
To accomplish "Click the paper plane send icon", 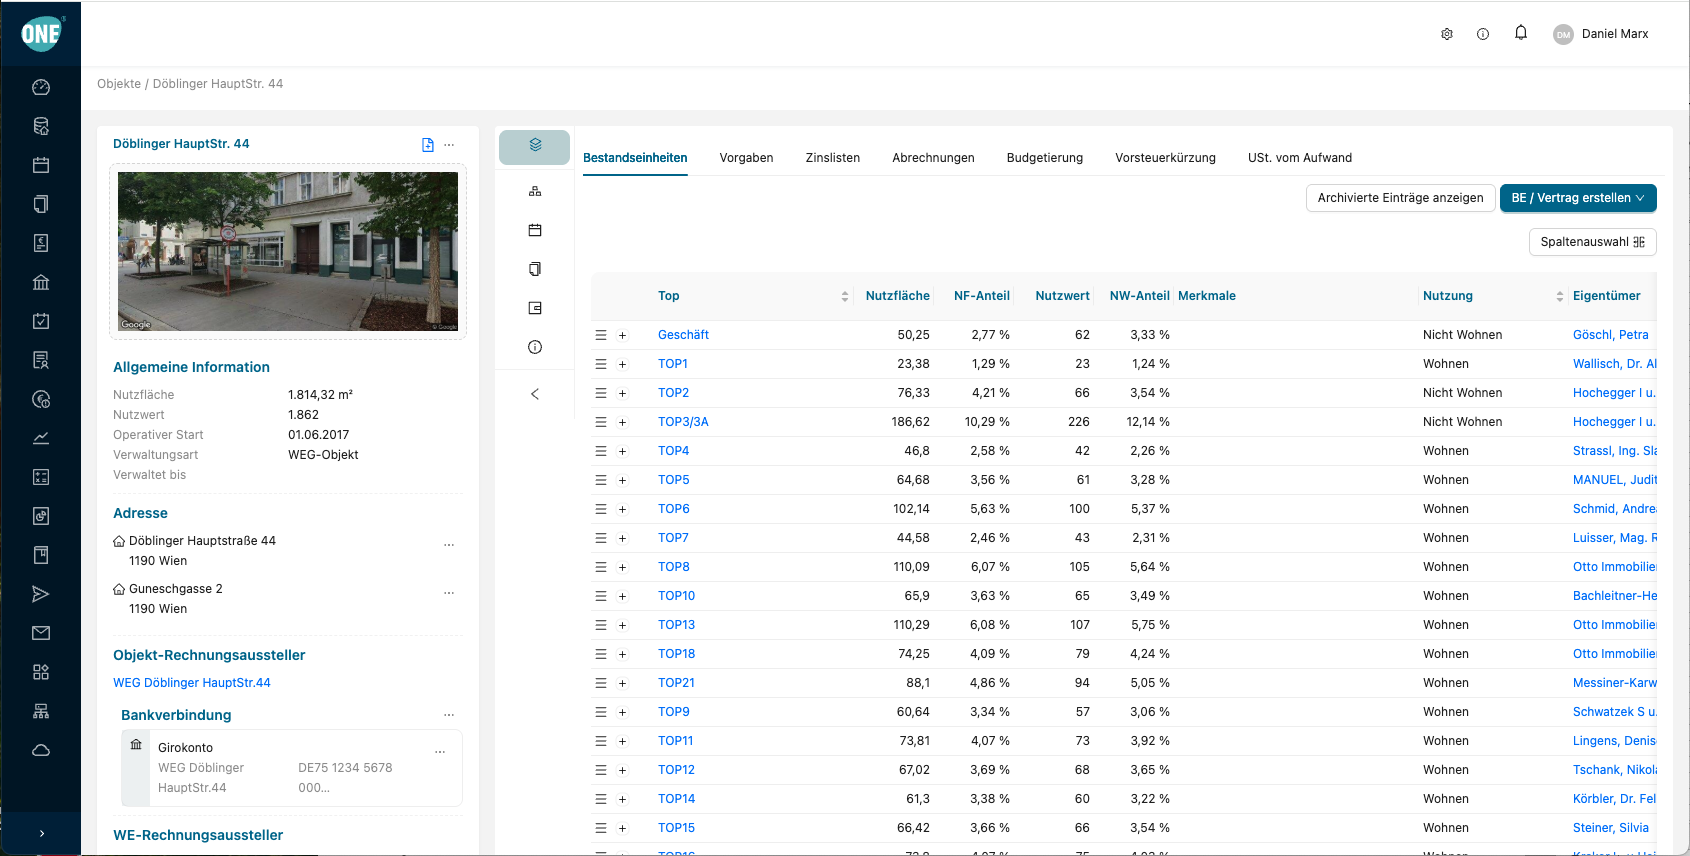I will point(41,594).
